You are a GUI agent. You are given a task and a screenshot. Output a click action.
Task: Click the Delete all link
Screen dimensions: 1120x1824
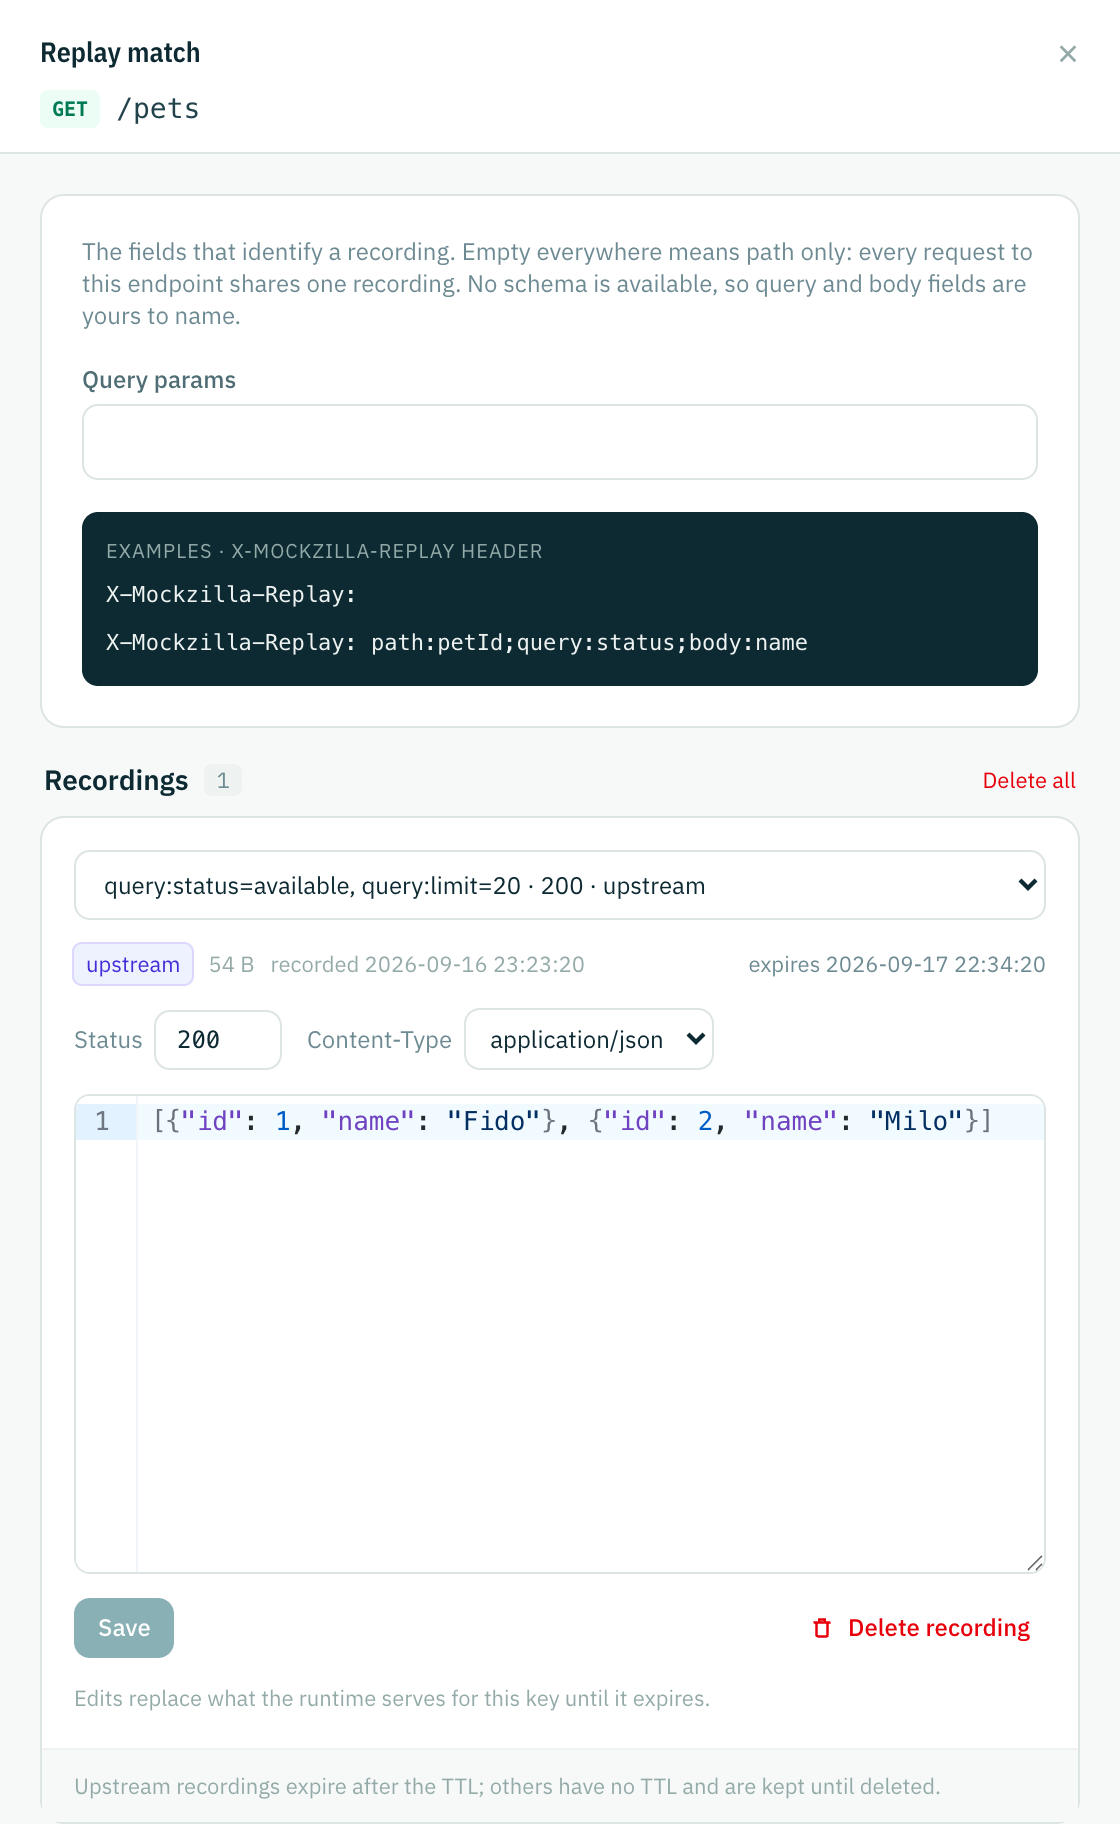pyautogui.click(x=1029, y=781)
